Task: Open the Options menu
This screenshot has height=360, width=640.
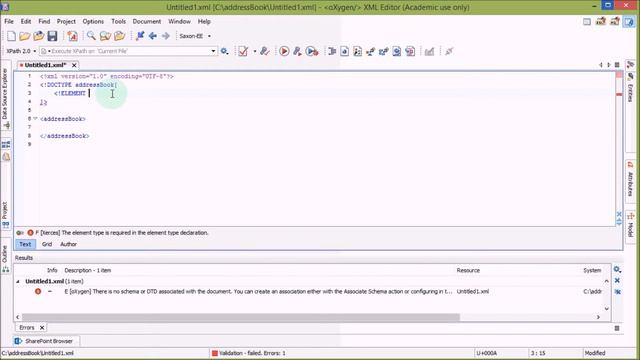Action: [x=93, y=21]
